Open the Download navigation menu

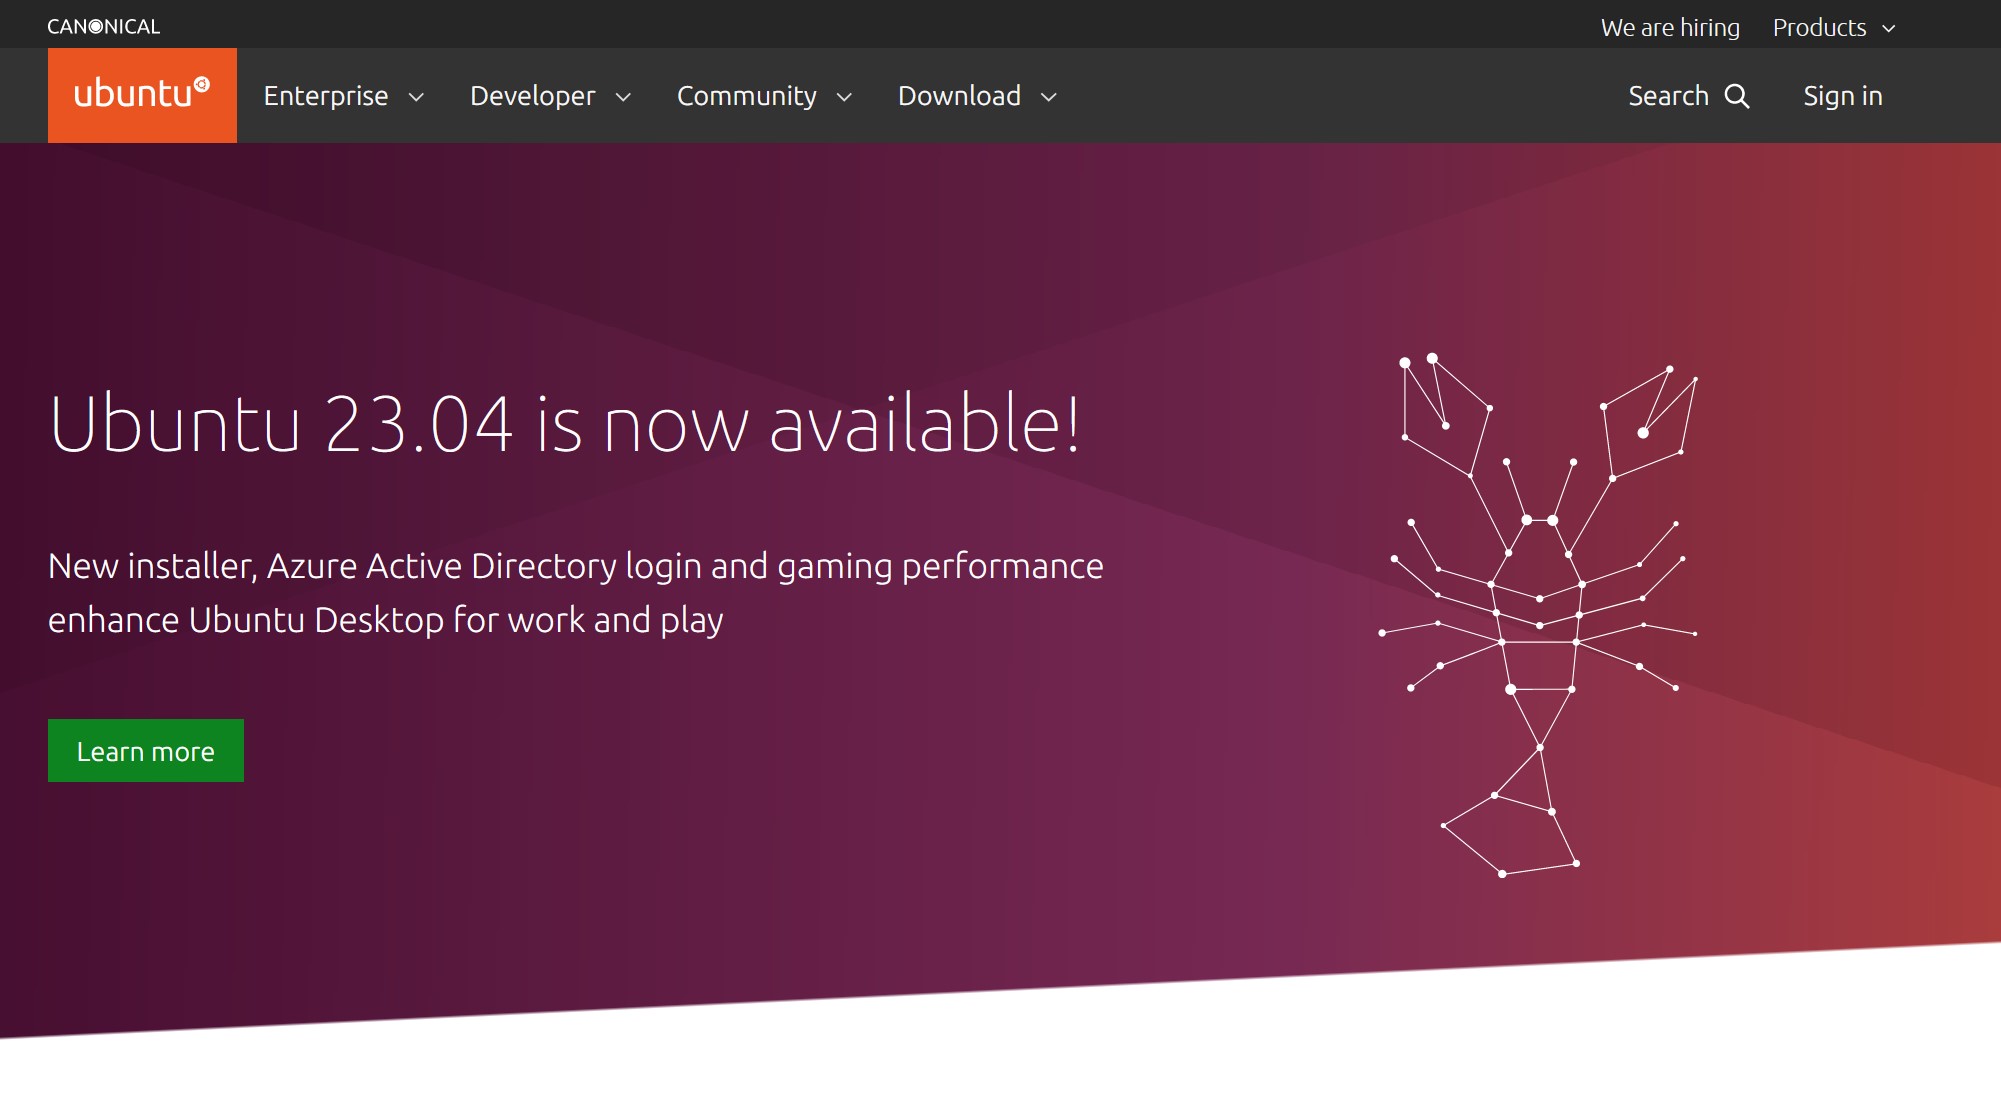coord(959,96)
